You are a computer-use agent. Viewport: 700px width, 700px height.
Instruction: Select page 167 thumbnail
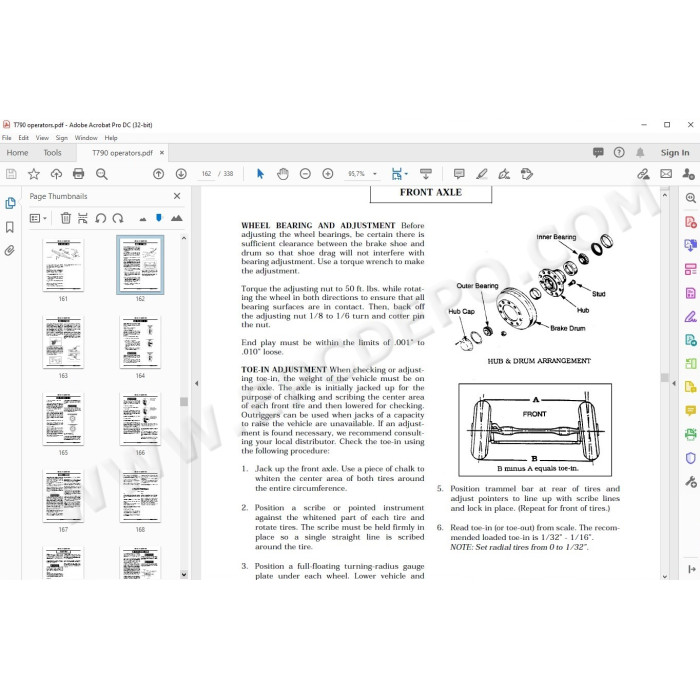63,496
